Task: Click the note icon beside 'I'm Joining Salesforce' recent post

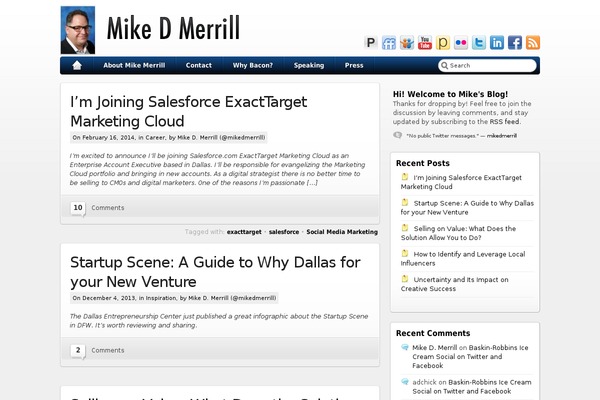Action: point(405,177)
